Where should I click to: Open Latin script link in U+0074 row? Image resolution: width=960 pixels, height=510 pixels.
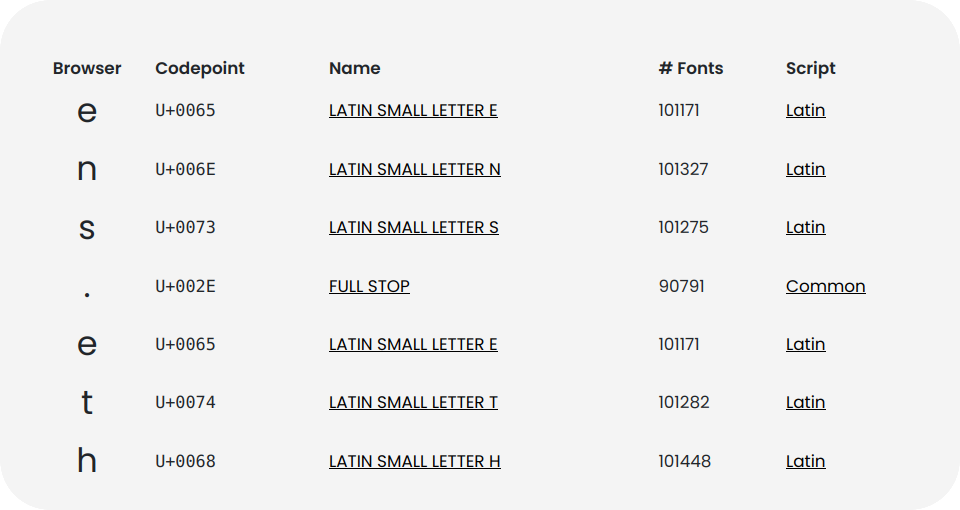coord(805,402)
